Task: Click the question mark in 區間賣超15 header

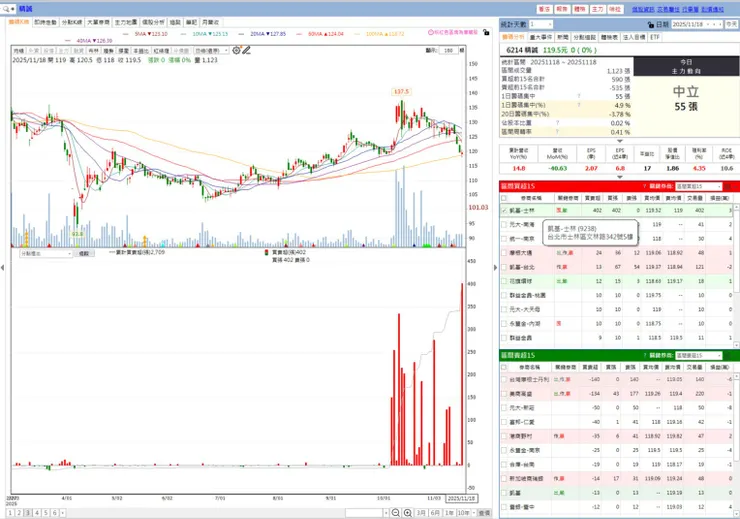Action: 644,355
